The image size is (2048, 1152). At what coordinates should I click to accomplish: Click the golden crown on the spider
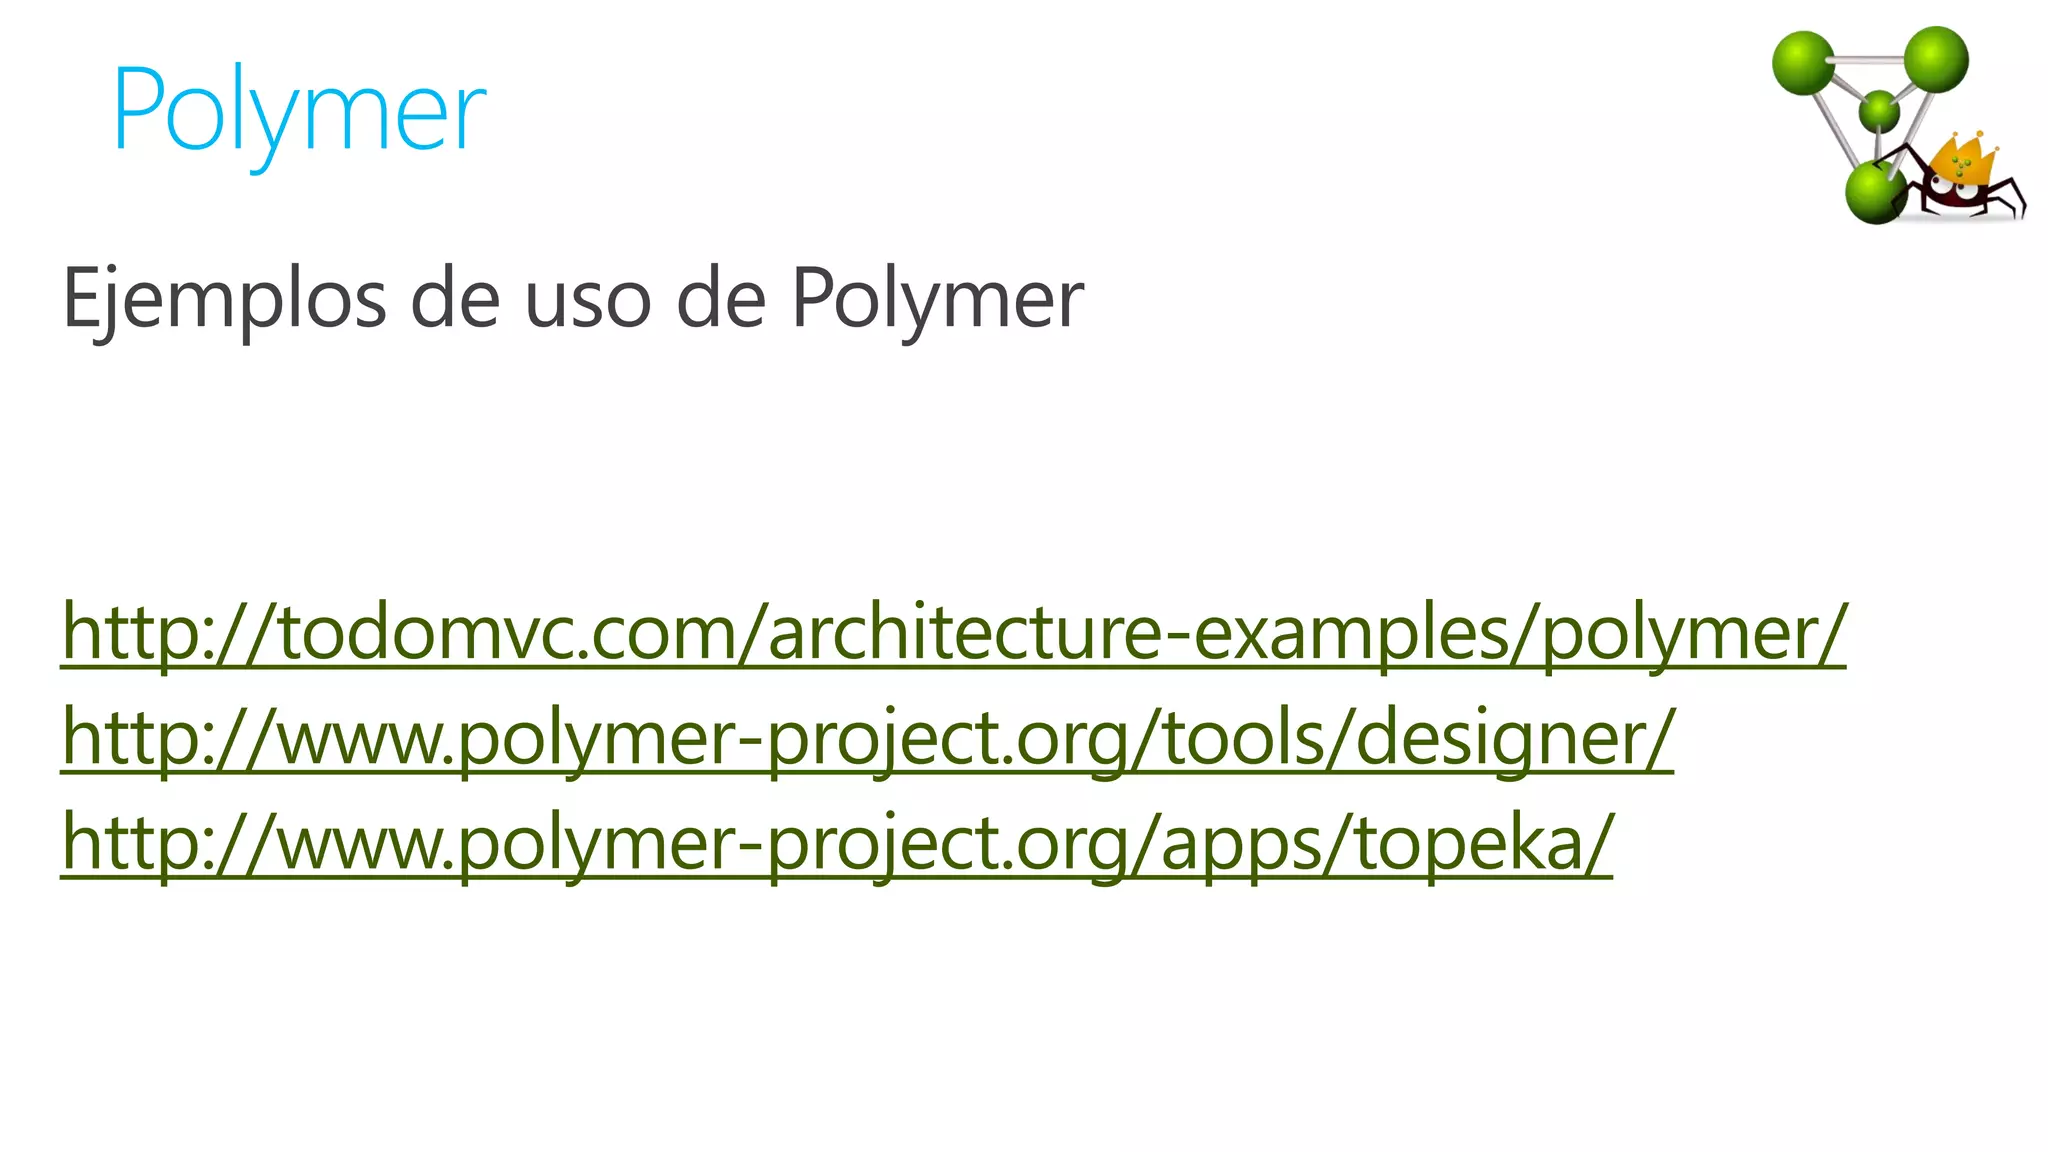coord(1962,158)
